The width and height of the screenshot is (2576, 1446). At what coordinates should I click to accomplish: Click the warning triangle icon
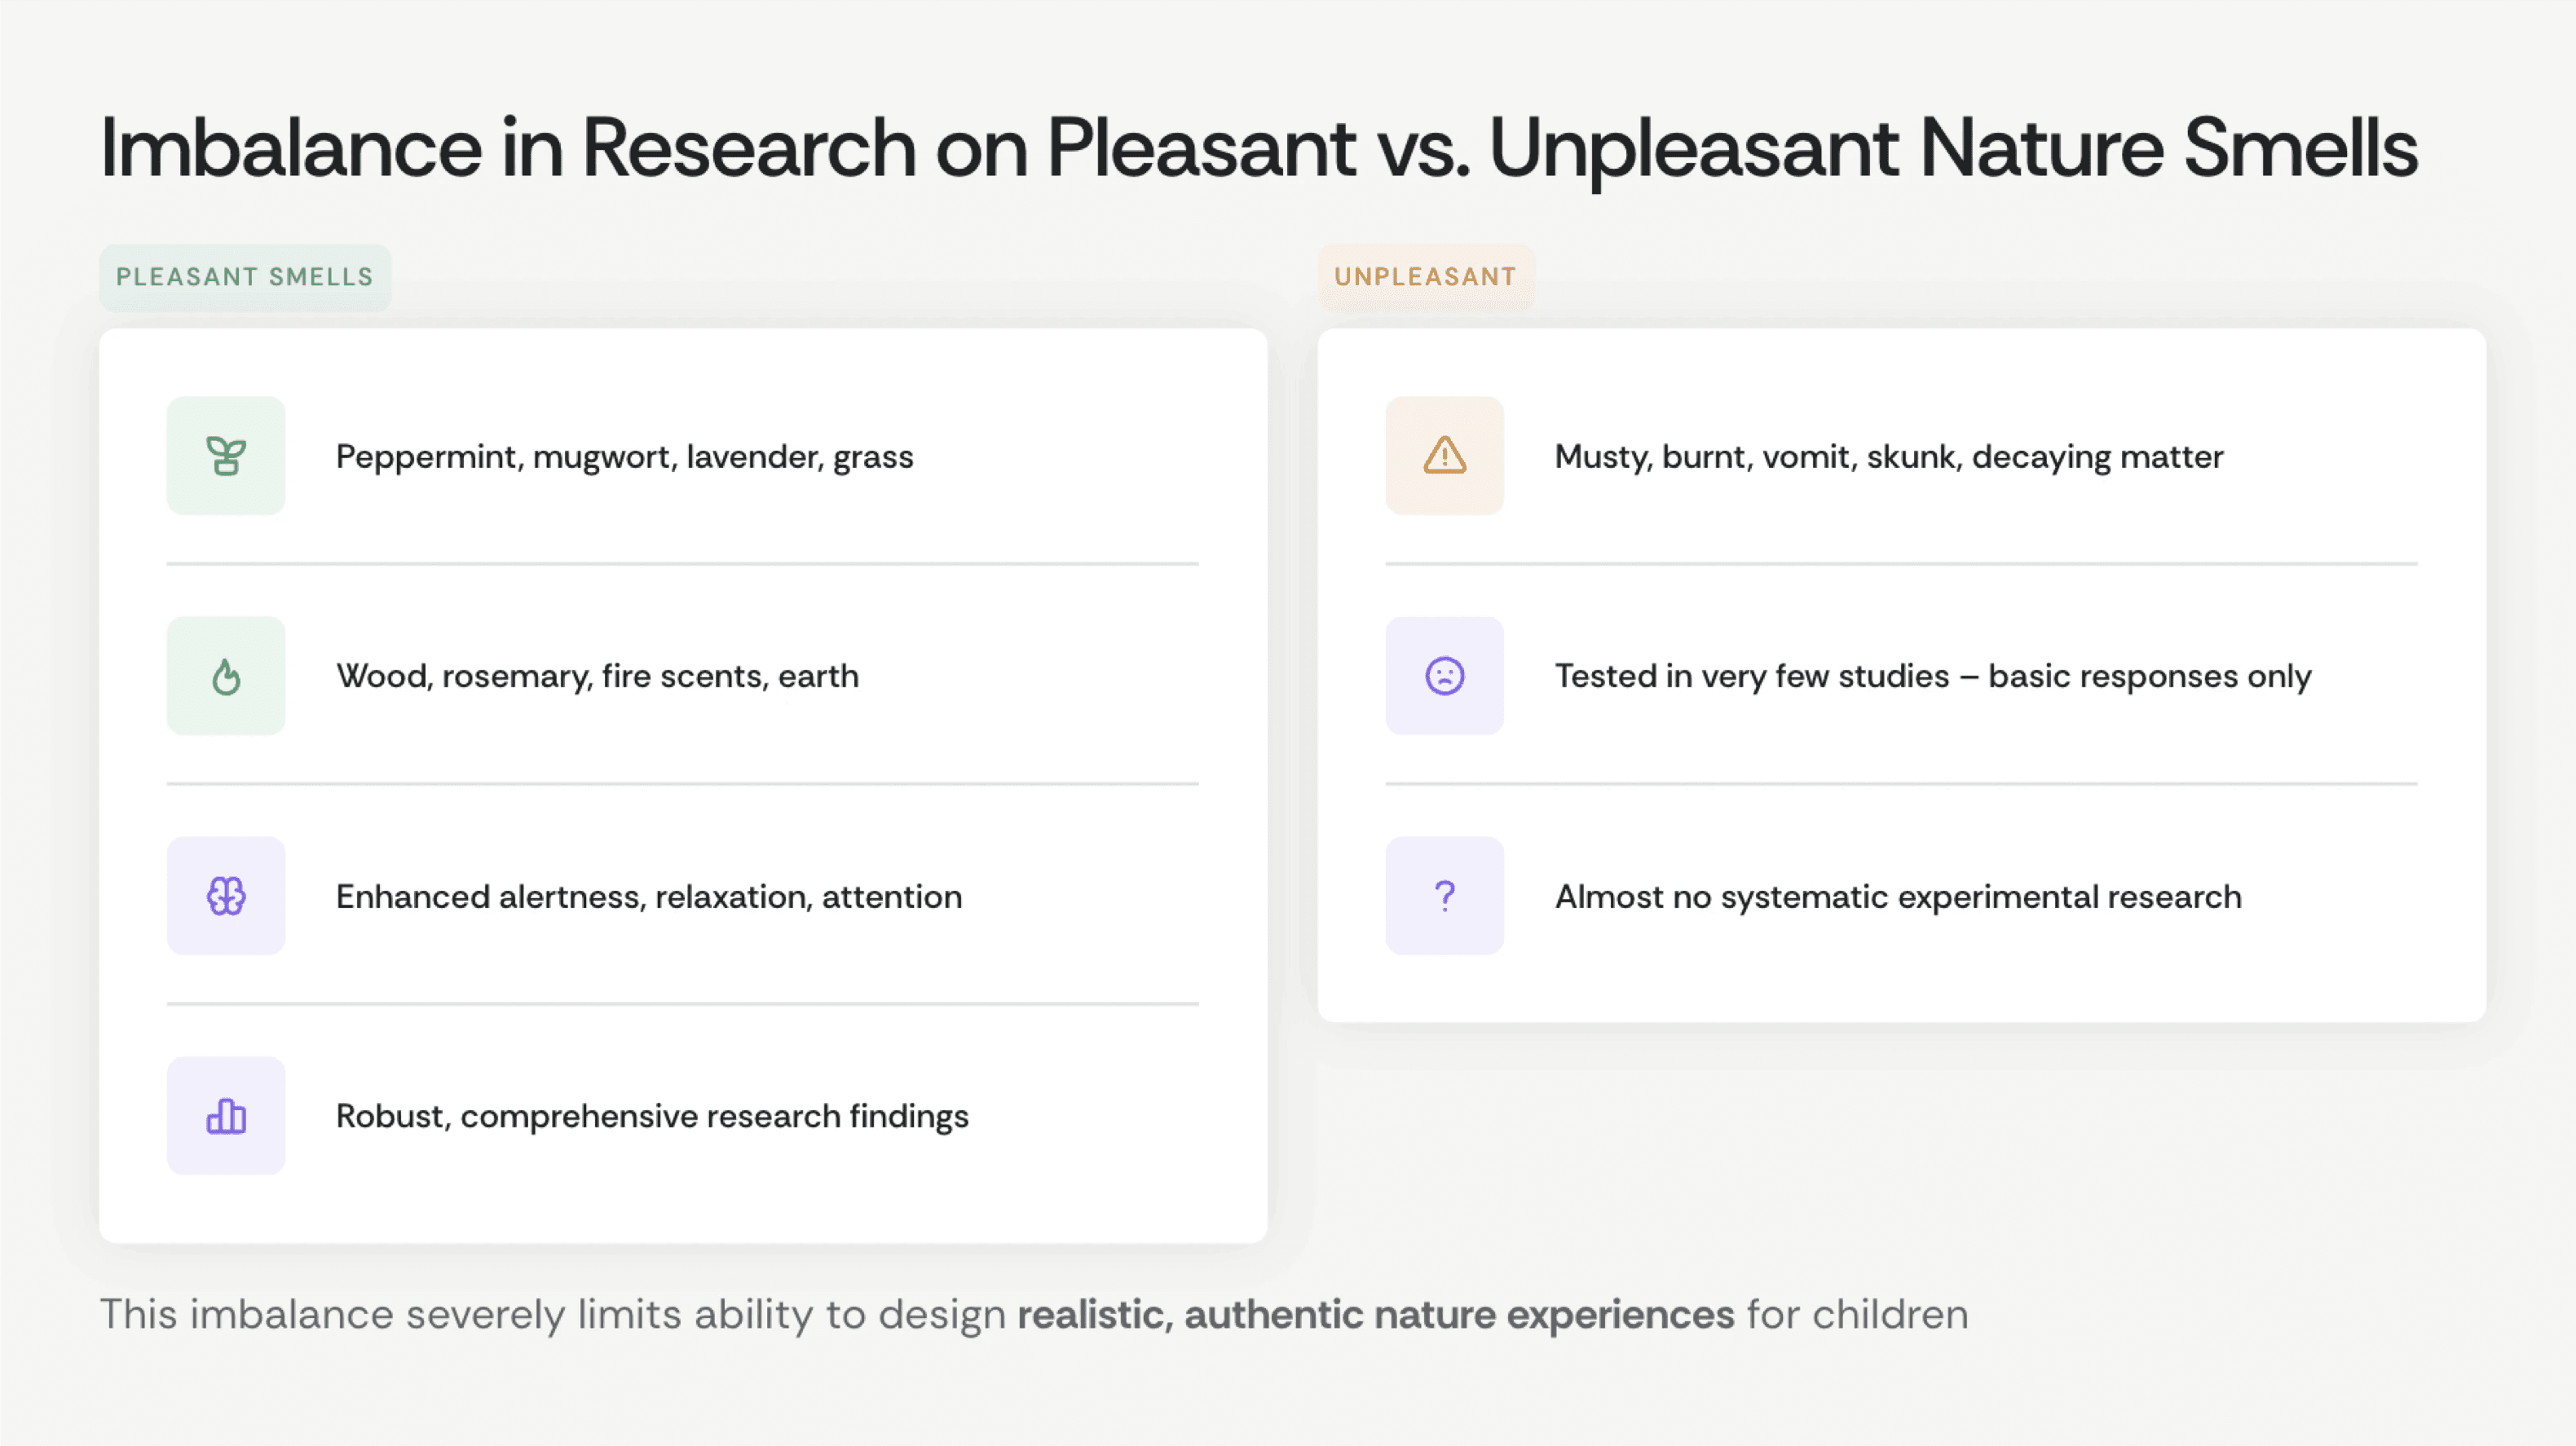tap(1444, 456)
